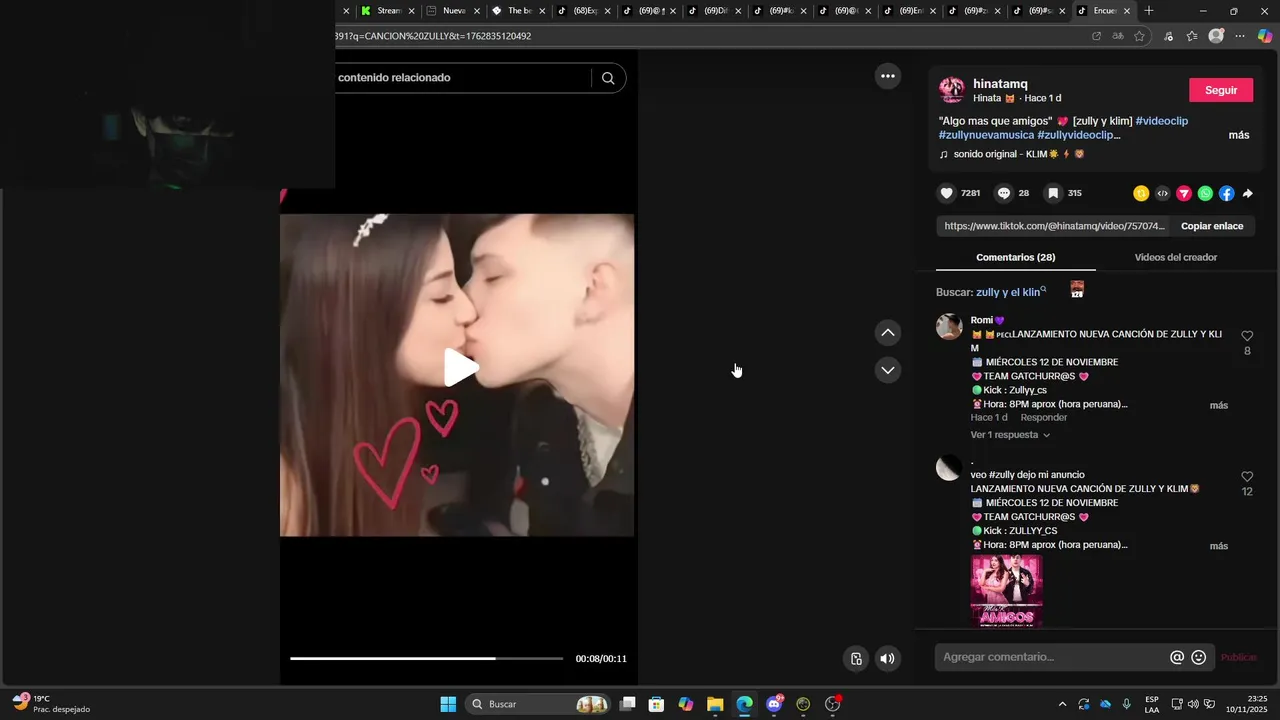Click the video progress bar
Viewport: 1280px width, 720px height.
coord(427,658)
